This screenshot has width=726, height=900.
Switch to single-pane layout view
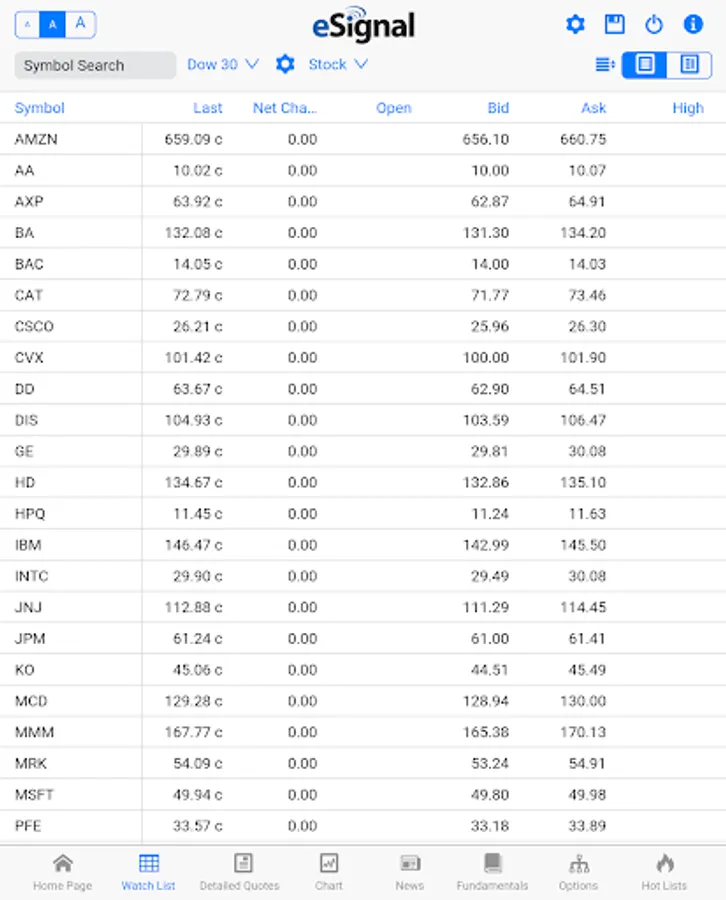[x=645, y=64]
